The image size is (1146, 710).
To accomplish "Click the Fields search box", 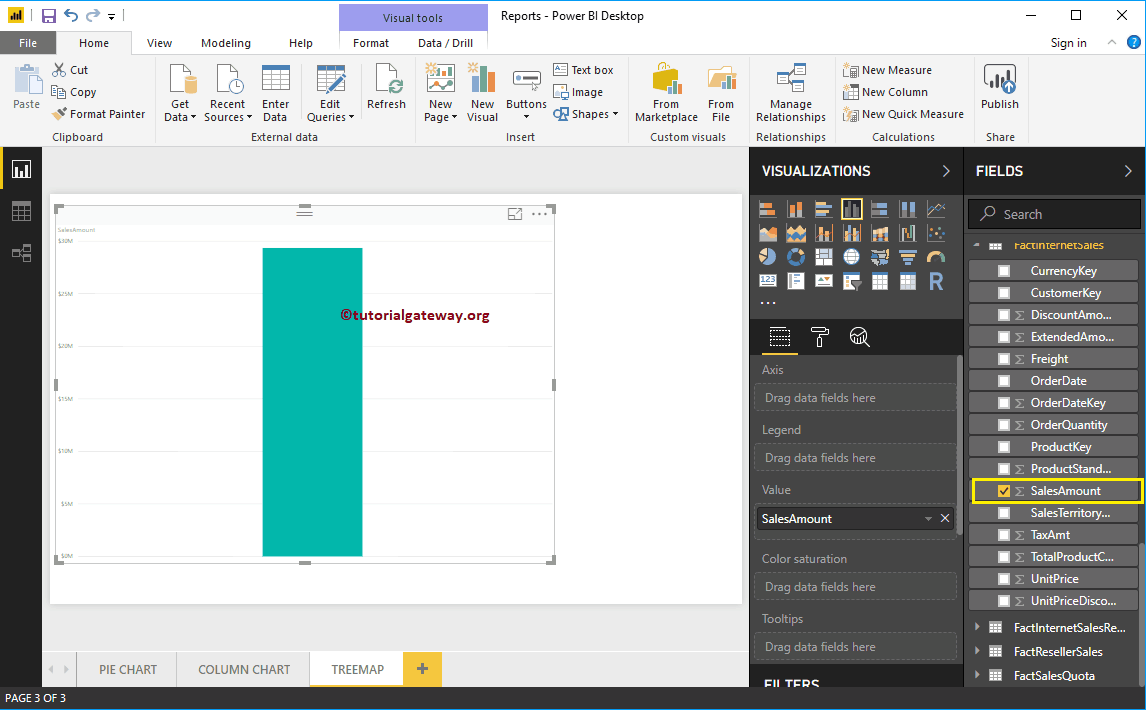I will (x=1054, y=214).
